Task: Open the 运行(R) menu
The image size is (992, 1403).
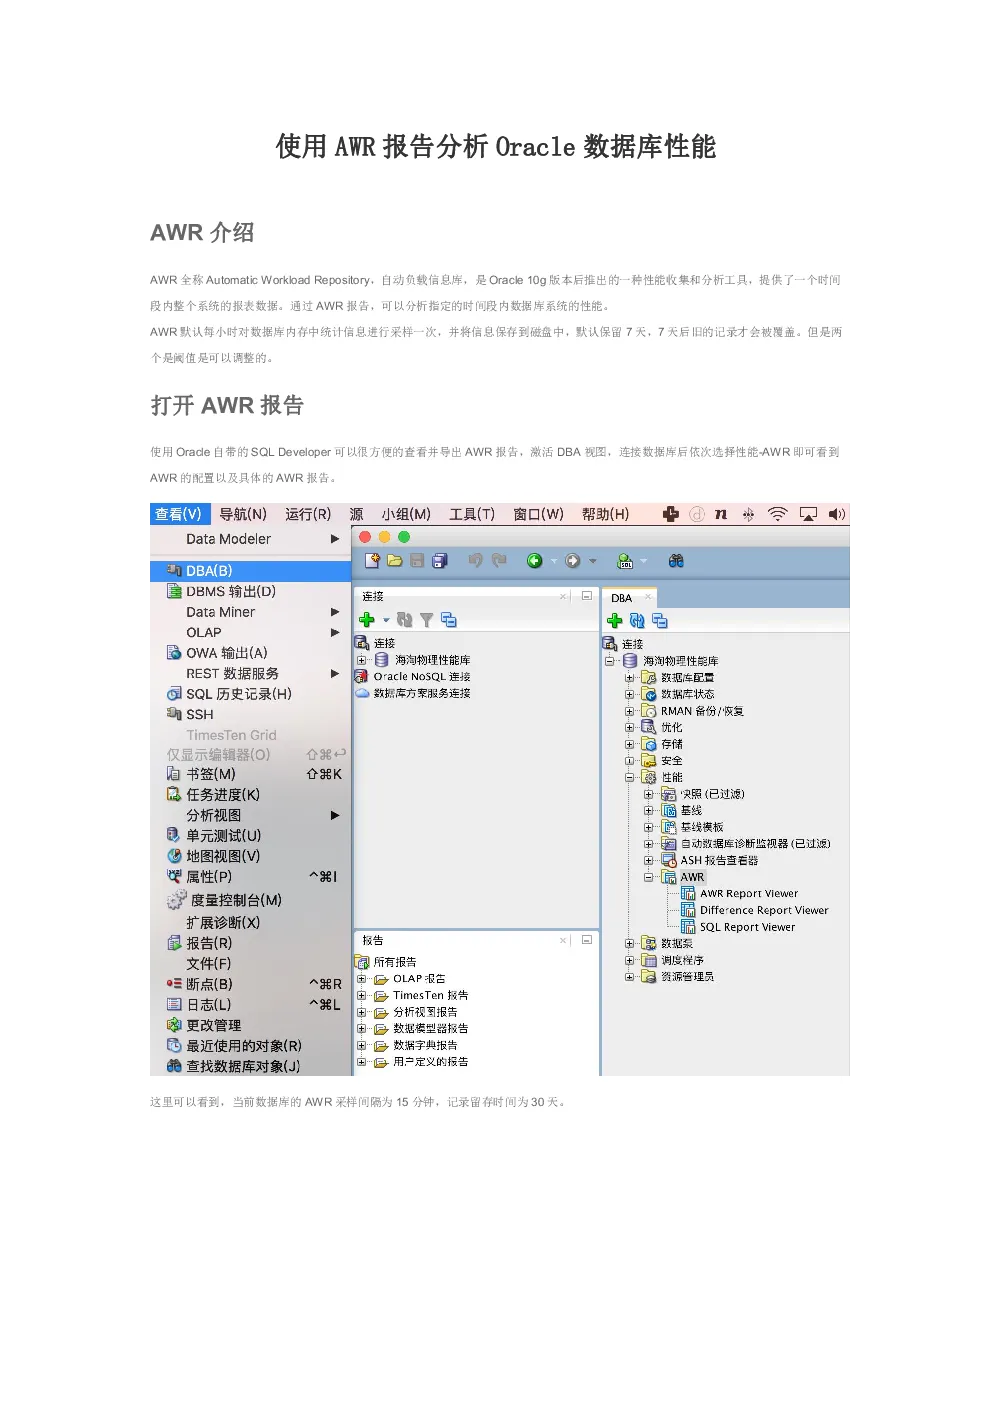Action: (x=308, y=514)
